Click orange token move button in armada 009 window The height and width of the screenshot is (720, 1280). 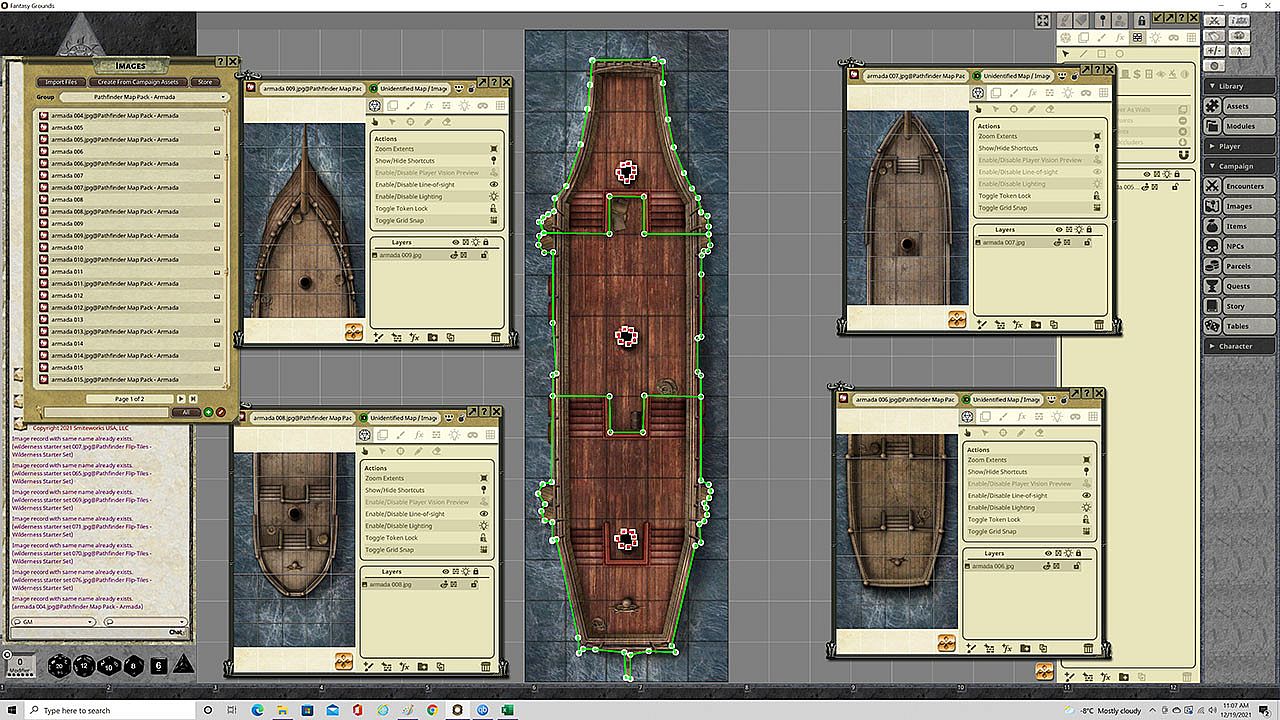pyautogui.click(x=354, y=332)
